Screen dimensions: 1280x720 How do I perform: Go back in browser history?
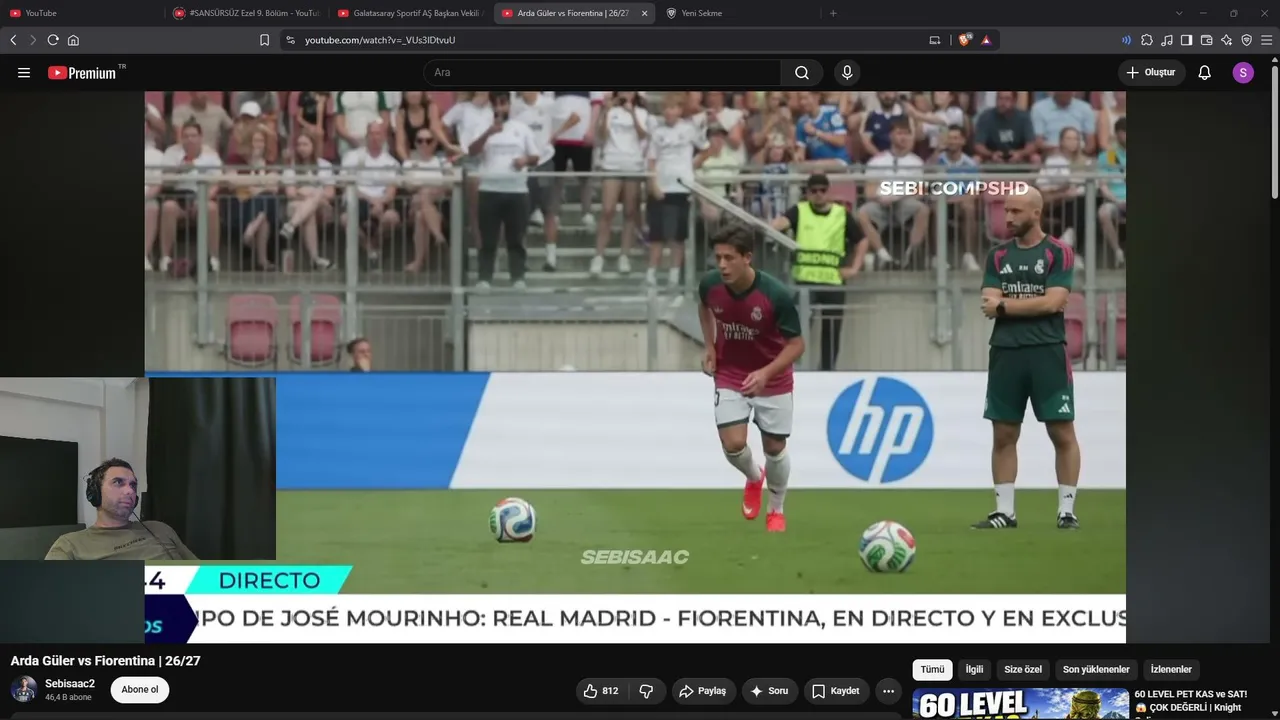click(13, 40)
